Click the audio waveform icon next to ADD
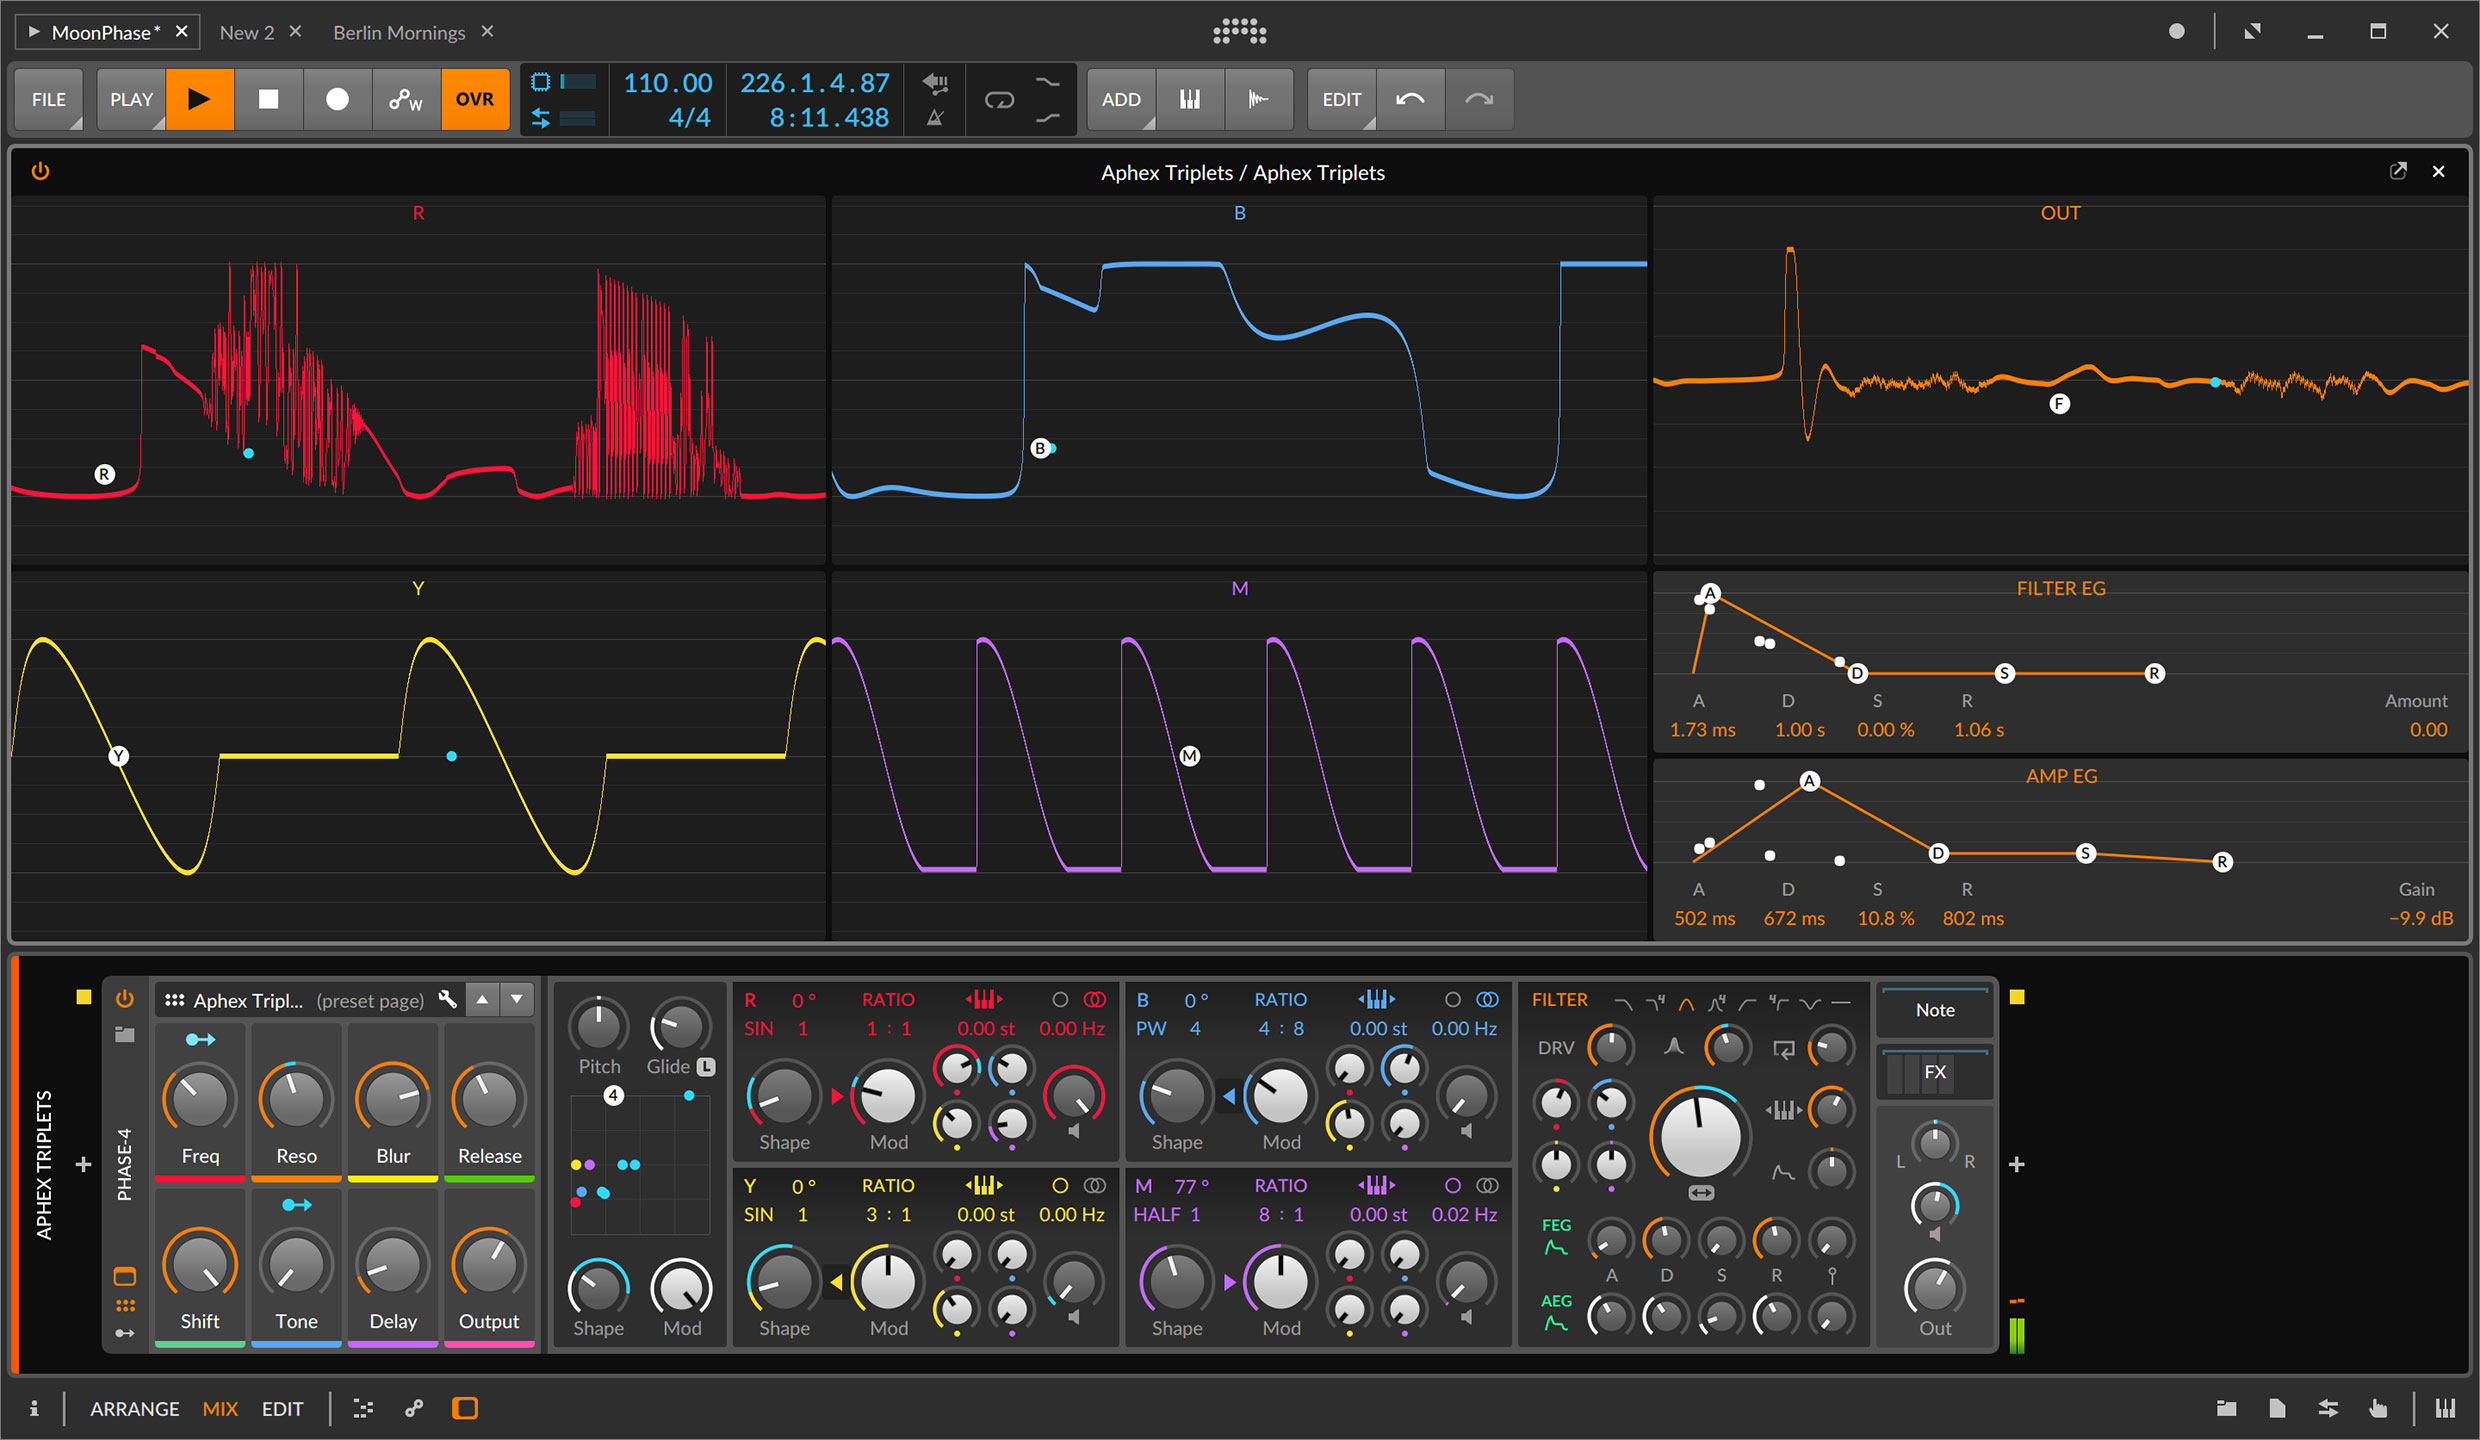The height and width of the screenshot is (1440, 2480). point(1258,100)
